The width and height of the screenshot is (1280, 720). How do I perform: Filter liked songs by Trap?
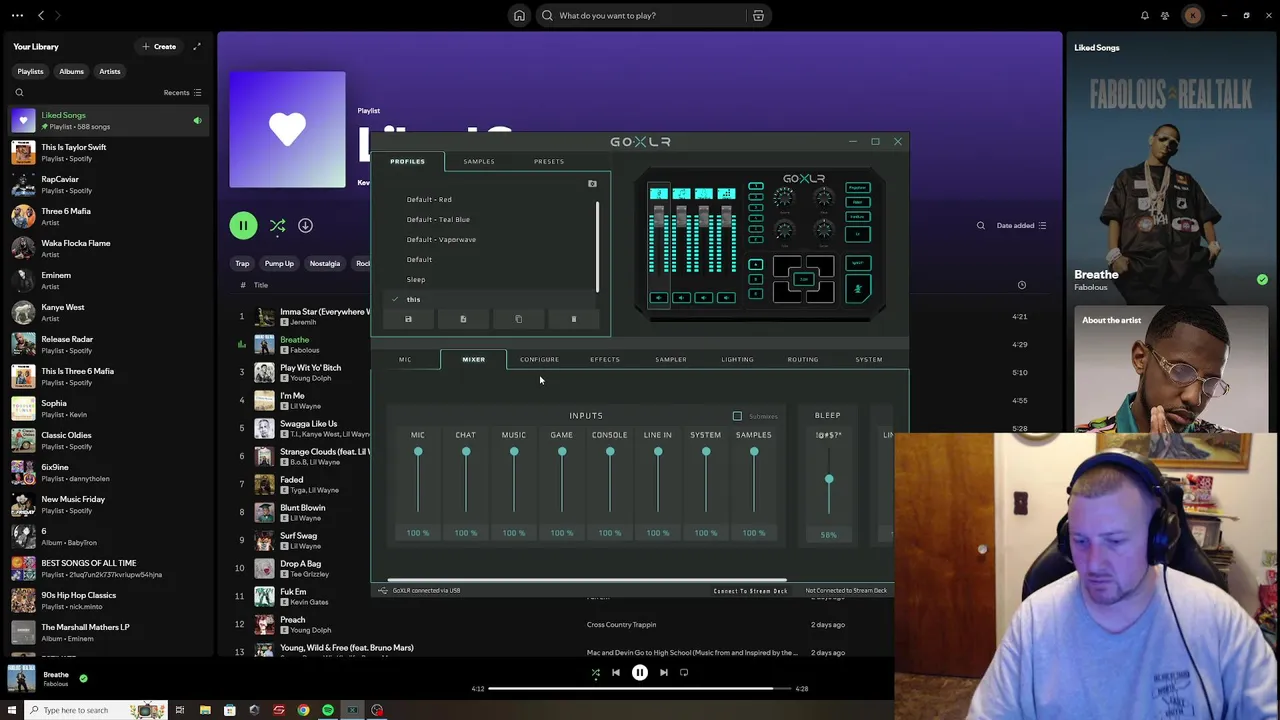(x=242, y=263)
